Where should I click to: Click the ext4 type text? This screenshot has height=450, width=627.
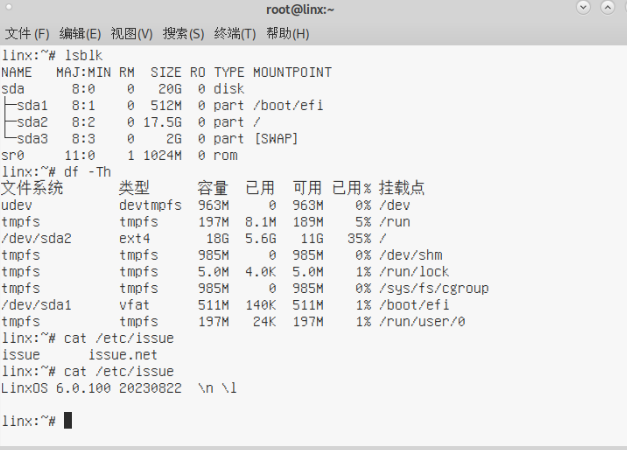[135, 238]
